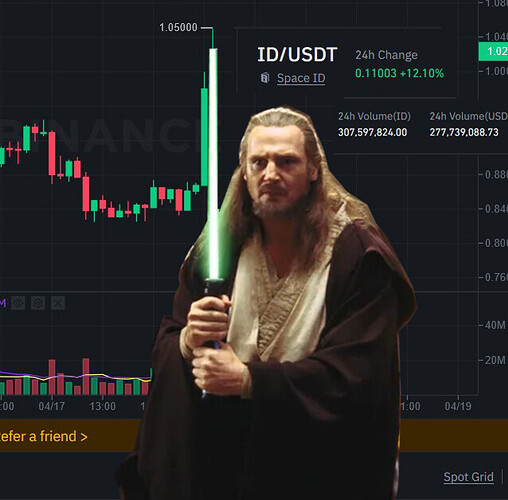Open the Spot Grid link
Screen dimensions: 508x500
(468, 477)
